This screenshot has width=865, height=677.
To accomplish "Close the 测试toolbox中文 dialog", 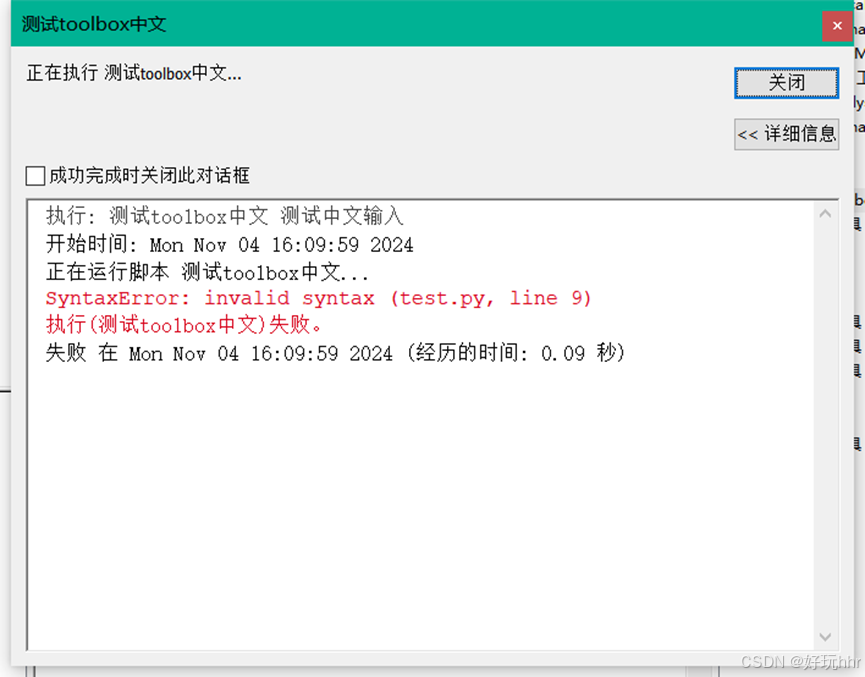I will click(837, 26).
